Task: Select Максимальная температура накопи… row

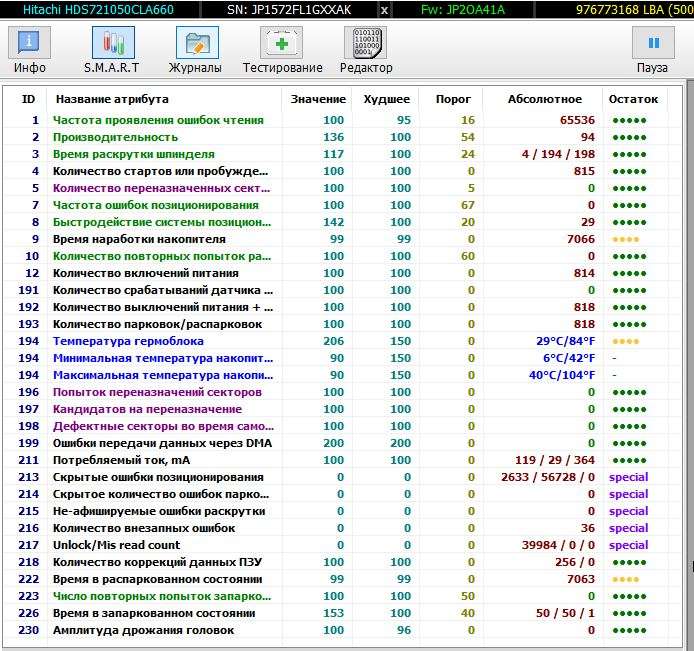Action: [341, 375]
